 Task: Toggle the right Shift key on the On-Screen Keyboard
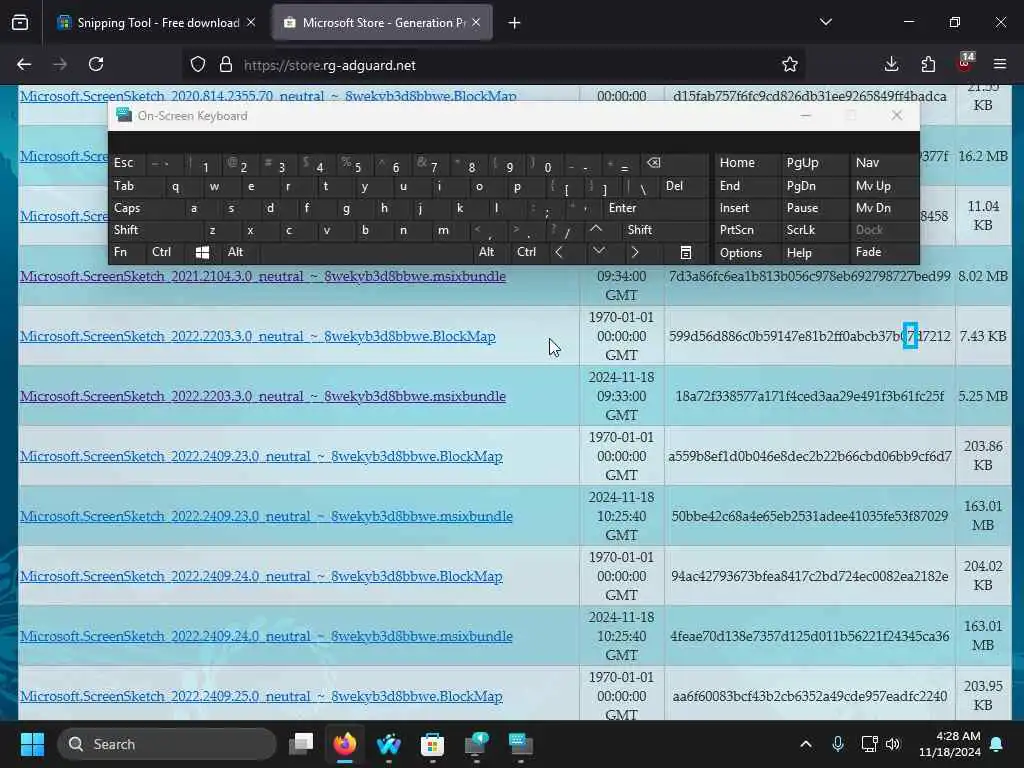(x=640, y=230)
